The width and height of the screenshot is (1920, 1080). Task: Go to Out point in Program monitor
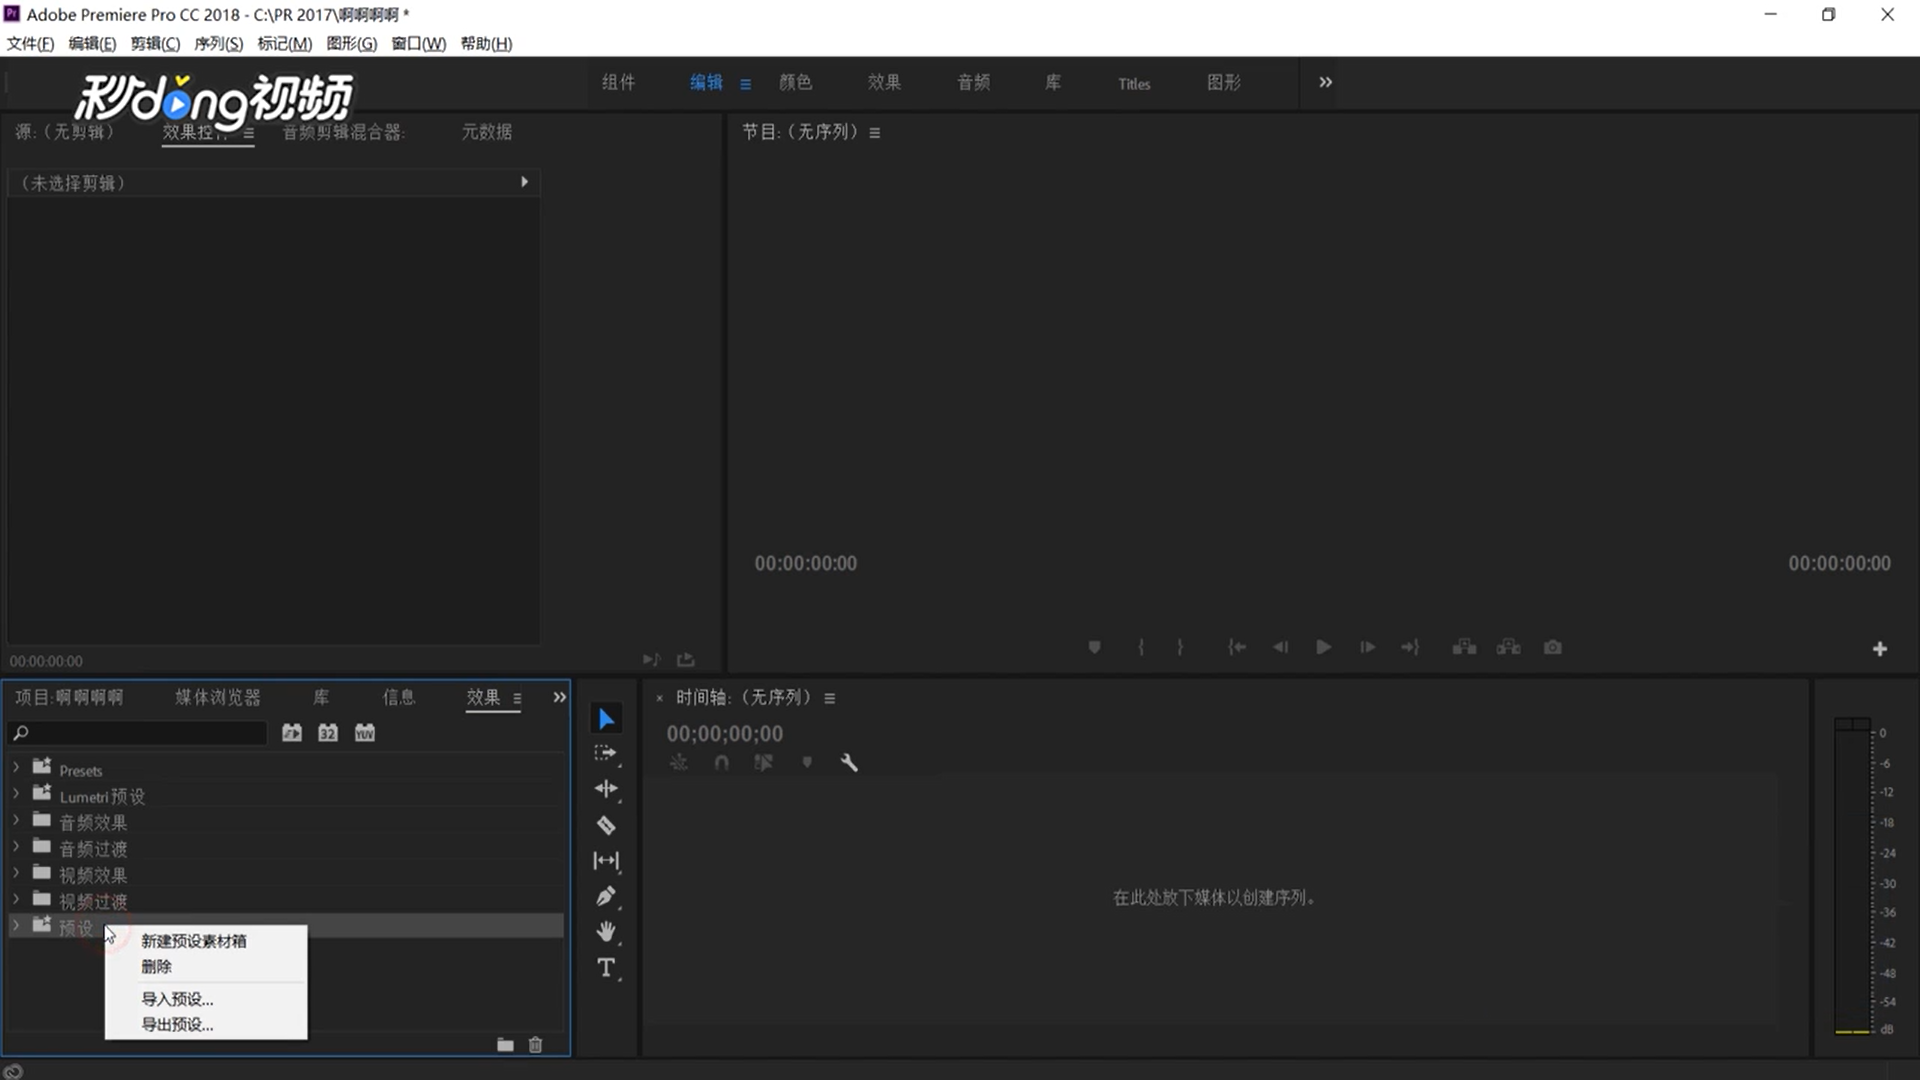click(1410, 647)
